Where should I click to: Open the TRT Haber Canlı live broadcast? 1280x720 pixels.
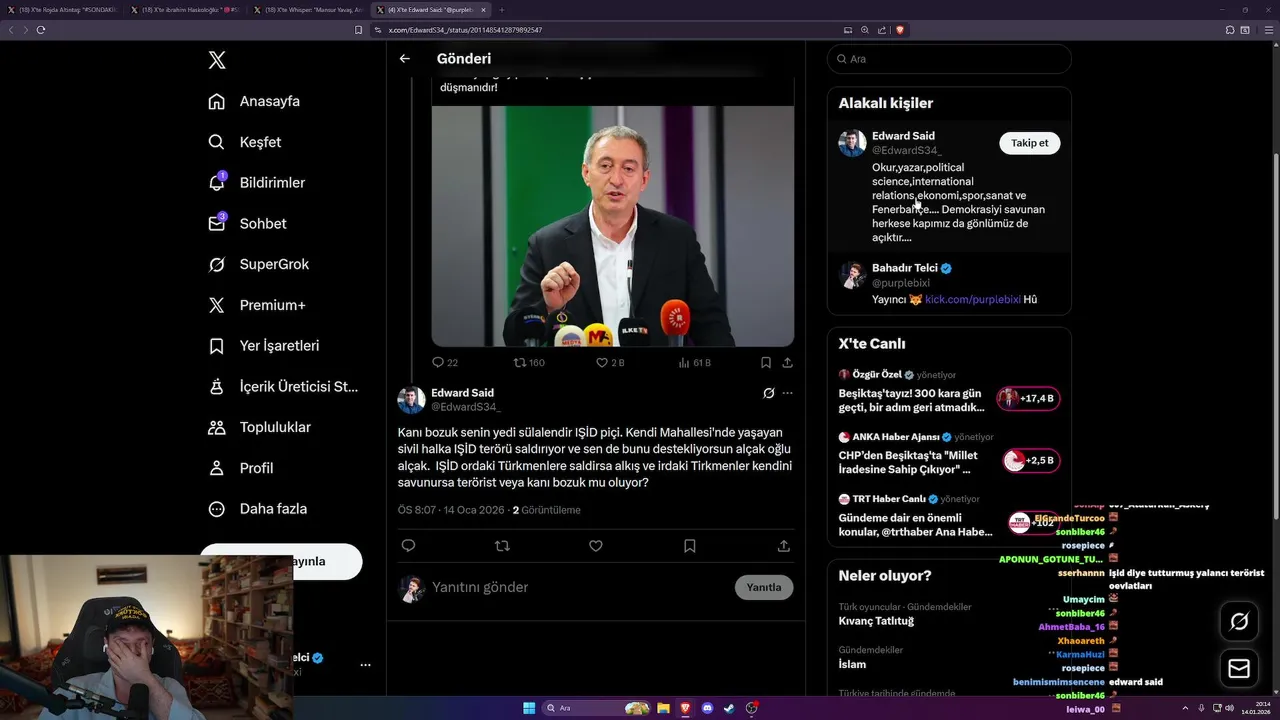point(949,516)
